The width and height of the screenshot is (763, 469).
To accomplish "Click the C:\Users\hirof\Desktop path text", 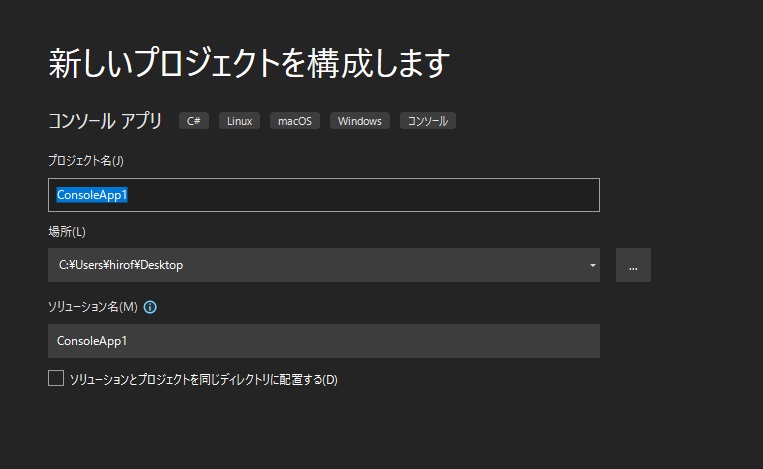I will click(x=121, y=266).
